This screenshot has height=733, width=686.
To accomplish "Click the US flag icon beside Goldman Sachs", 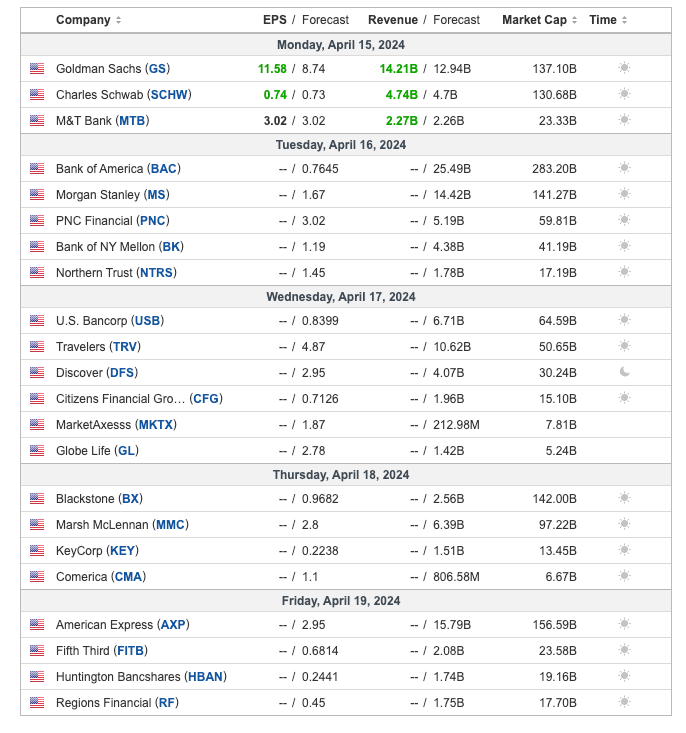I will pyautogui.click(x=37, y=69).
